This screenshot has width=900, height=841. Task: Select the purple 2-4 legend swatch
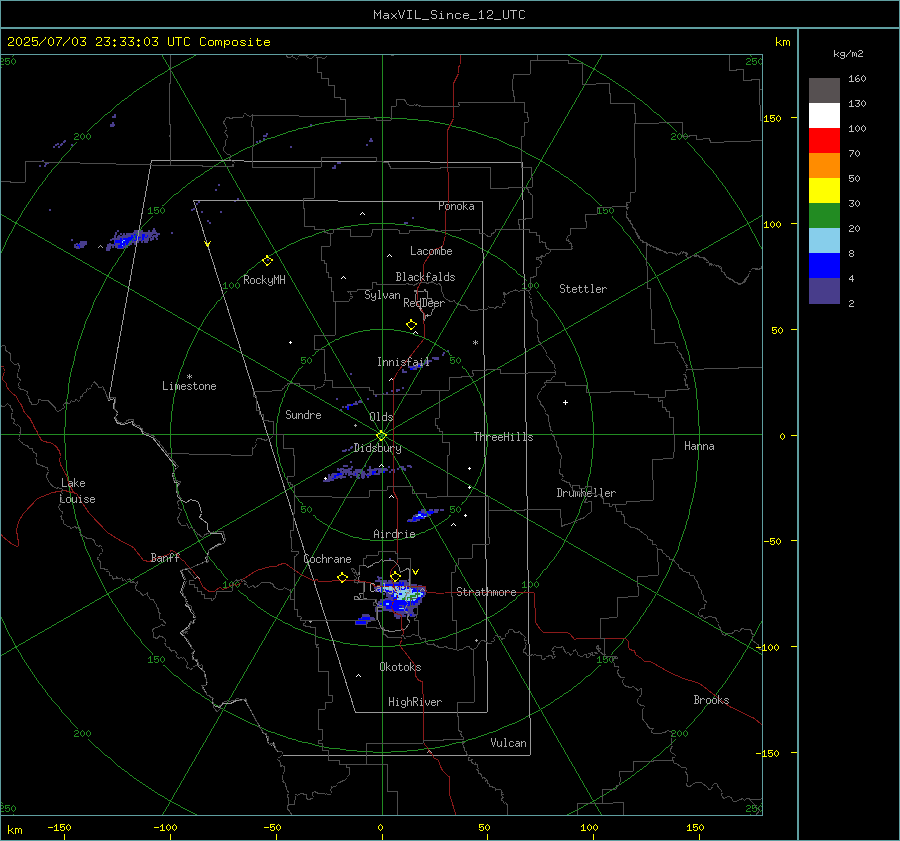tap(824, 291)
